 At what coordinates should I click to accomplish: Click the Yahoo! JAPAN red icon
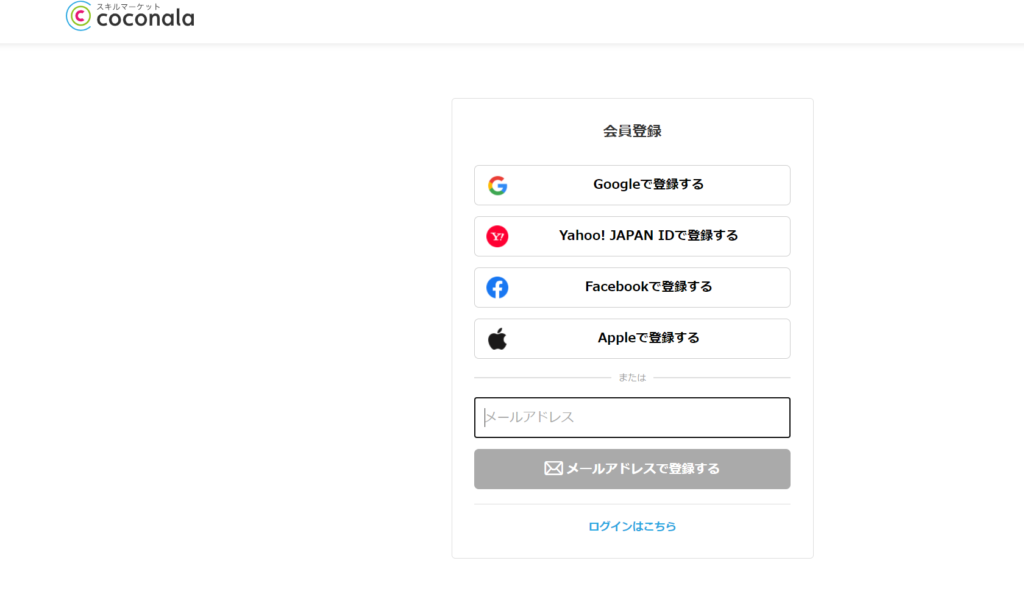pos(498,236)
